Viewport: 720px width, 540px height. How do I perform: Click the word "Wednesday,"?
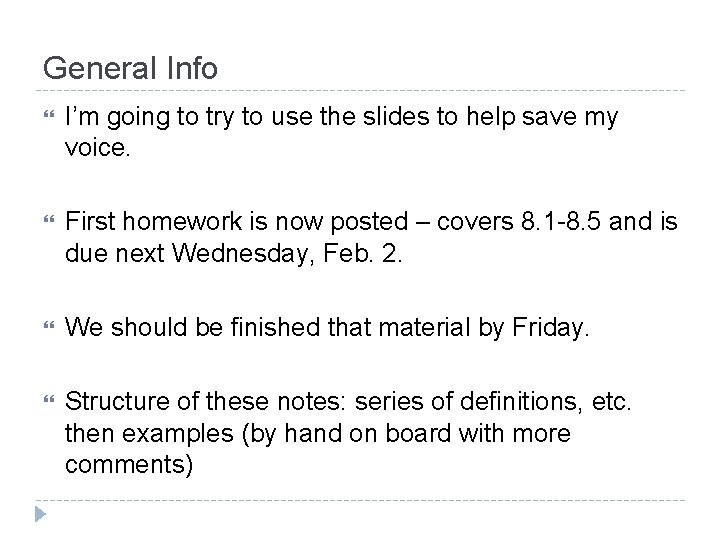pos(243,254)
